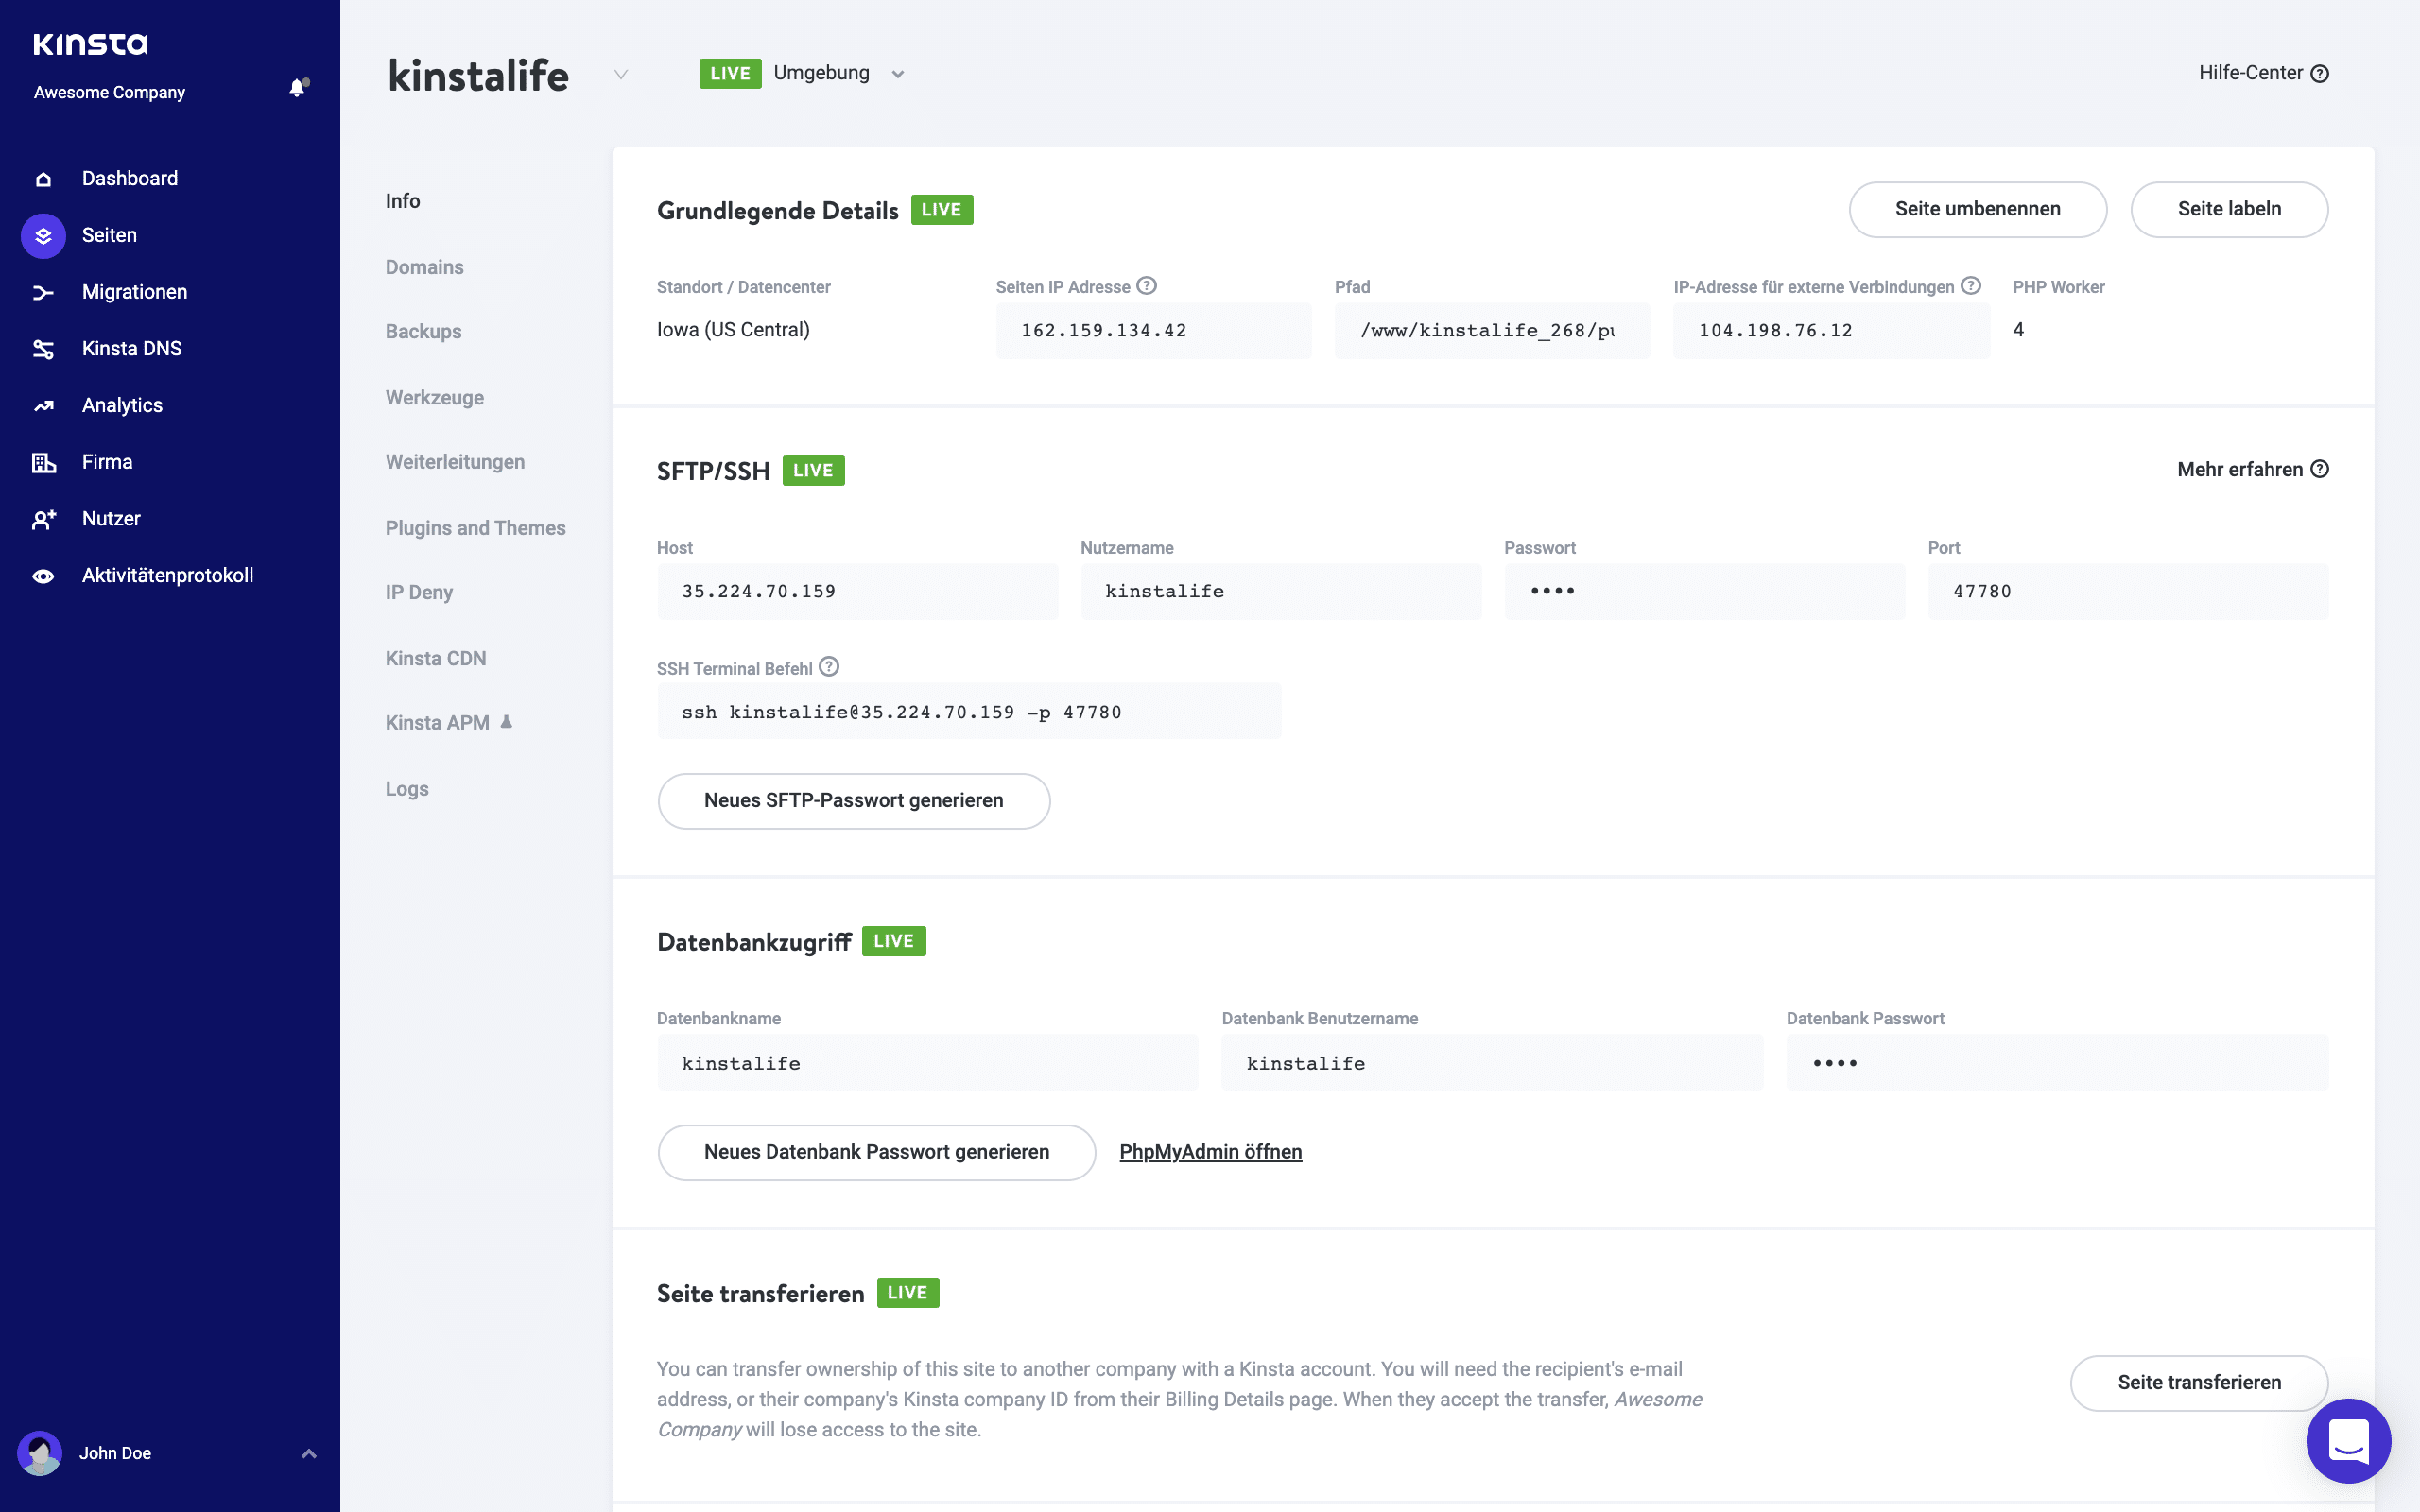Screen dimensions: 2420x1512
Task: Select the Backups menu item
Action: (x=423, y=331)
